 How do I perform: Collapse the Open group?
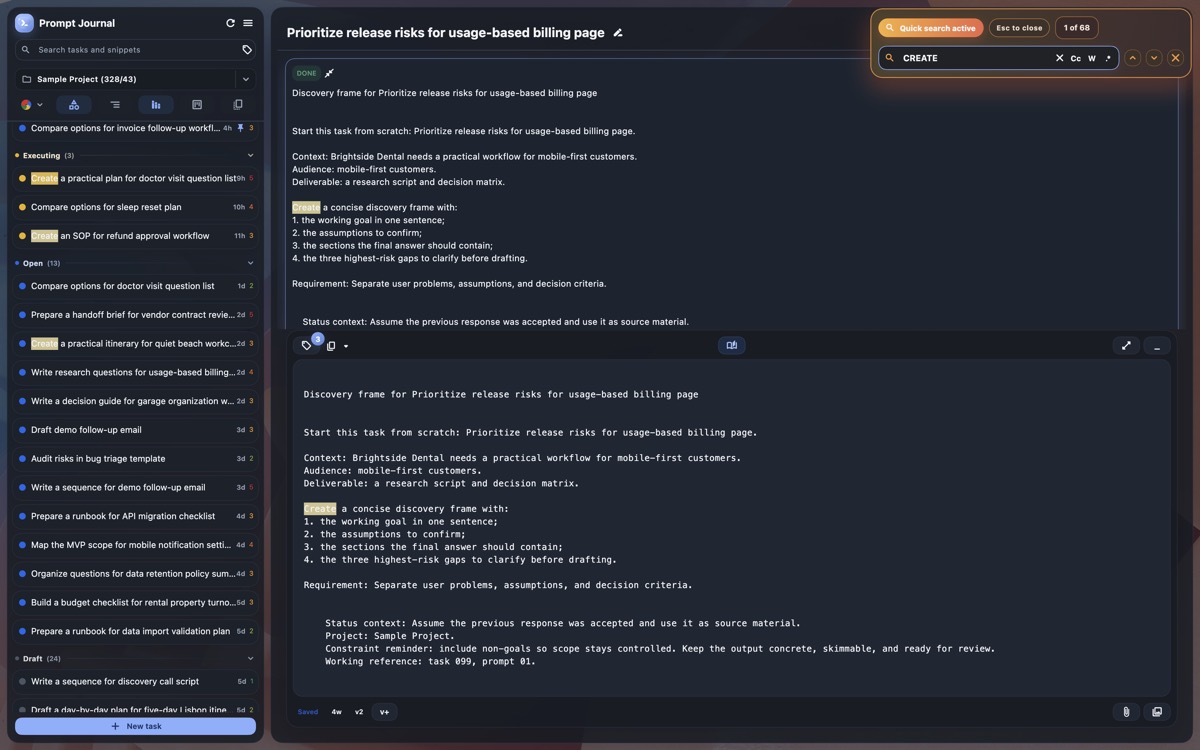pyautogui.click(x=250, y=264)
